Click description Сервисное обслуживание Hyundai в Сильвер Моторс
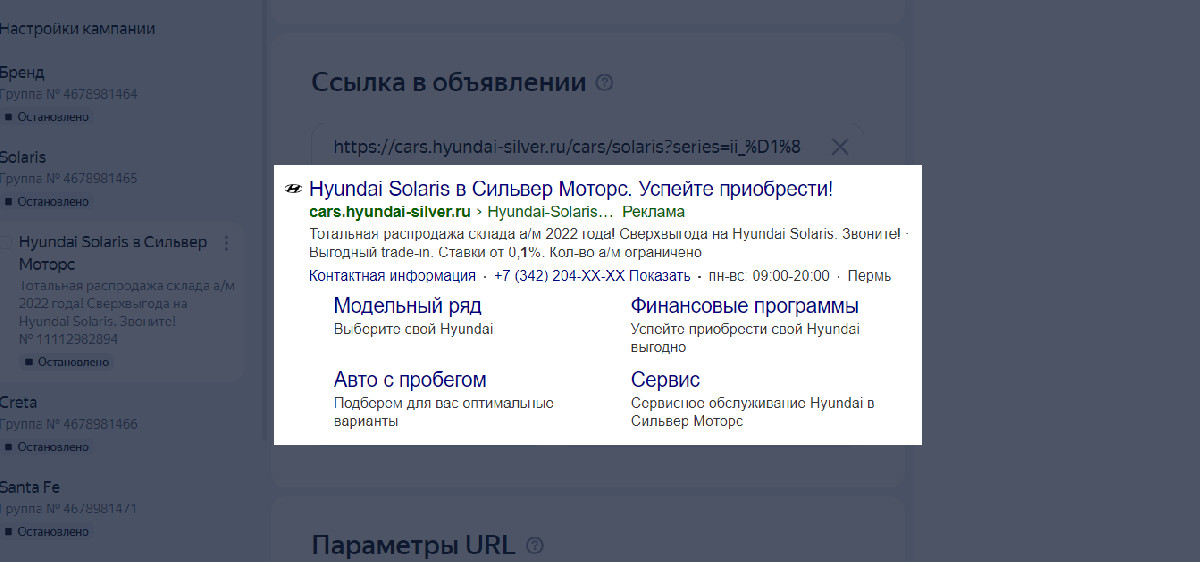 pyautogui.click(x=753, y=412)
